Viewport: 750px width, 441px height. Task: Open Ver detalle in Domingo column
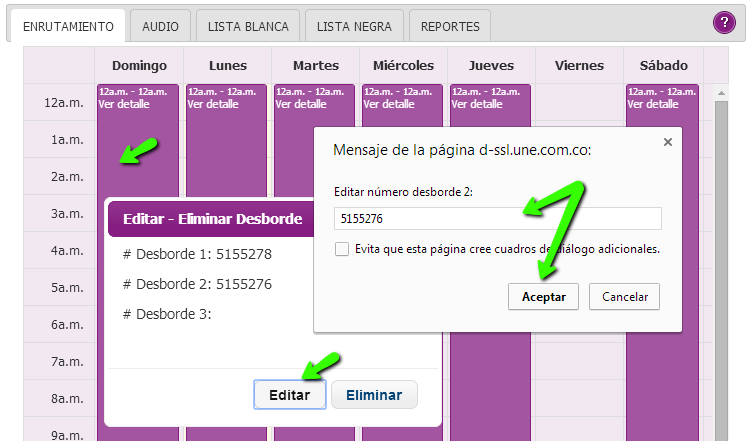coord(124,104)
